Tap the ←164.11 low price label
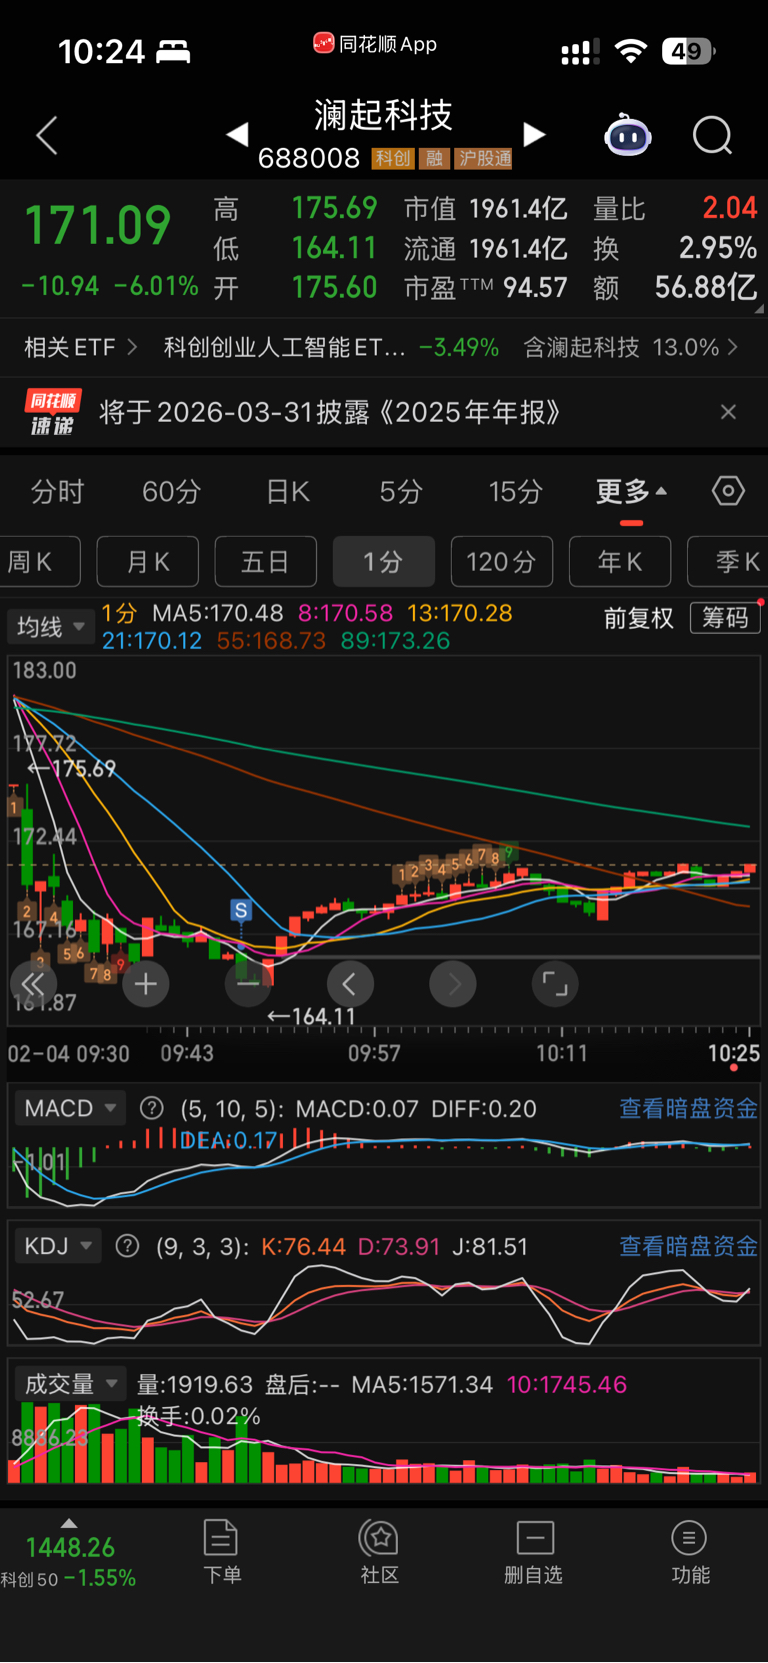This screenshot has height=1663, width=768. [312, 1016]
